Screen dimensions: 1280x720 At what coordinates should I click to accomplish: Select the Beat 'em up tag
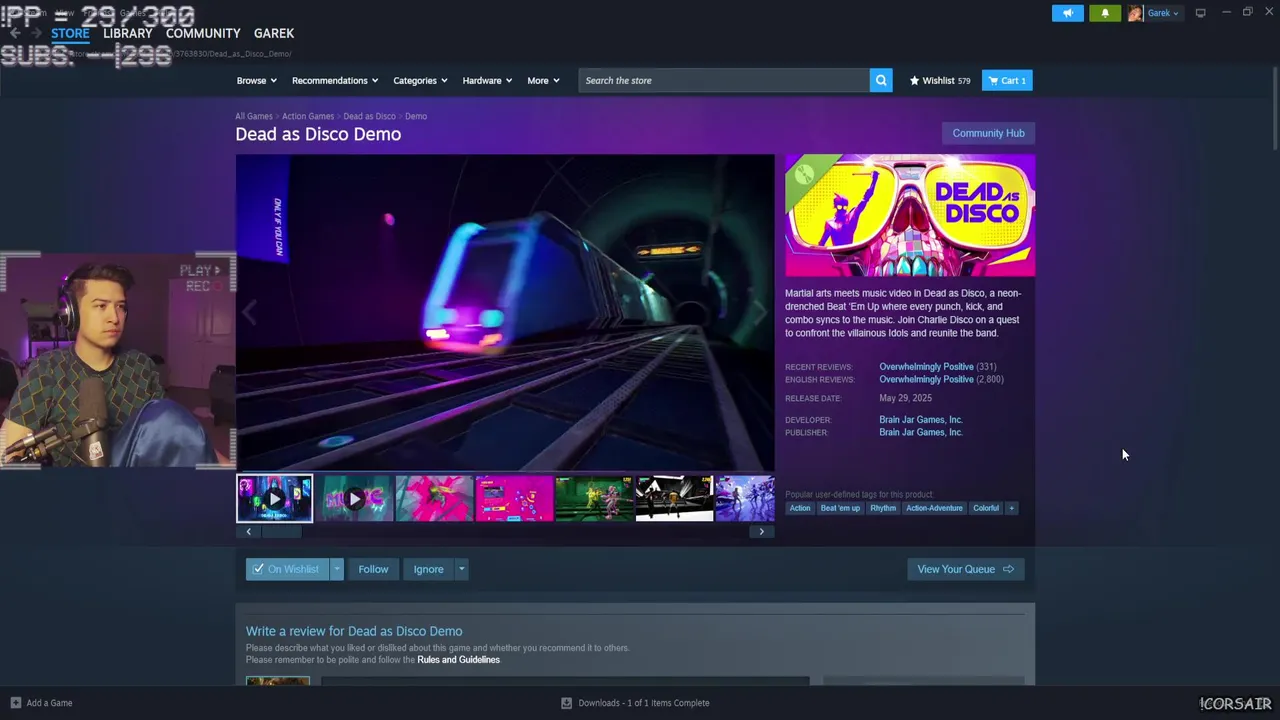840,508
